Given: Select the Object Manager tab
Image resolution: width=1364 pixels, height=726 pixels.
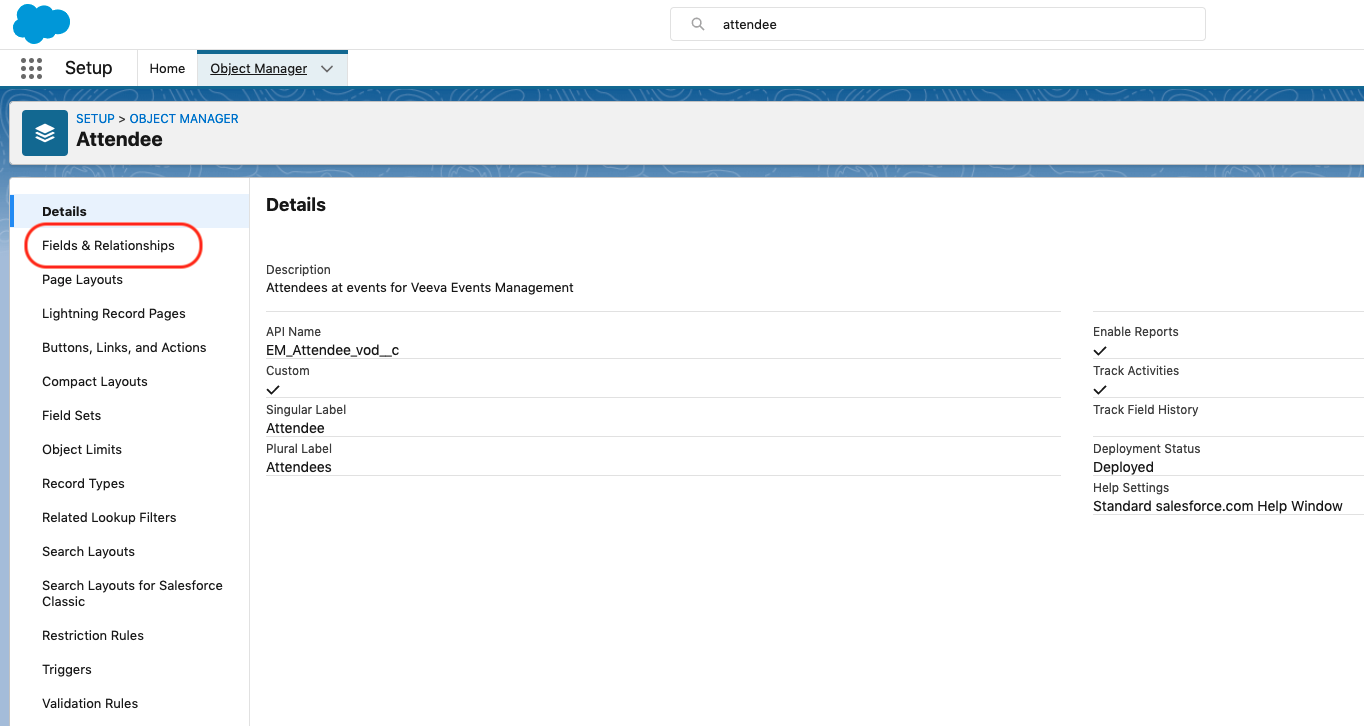Looking at the screenshot, I should 258,69.
